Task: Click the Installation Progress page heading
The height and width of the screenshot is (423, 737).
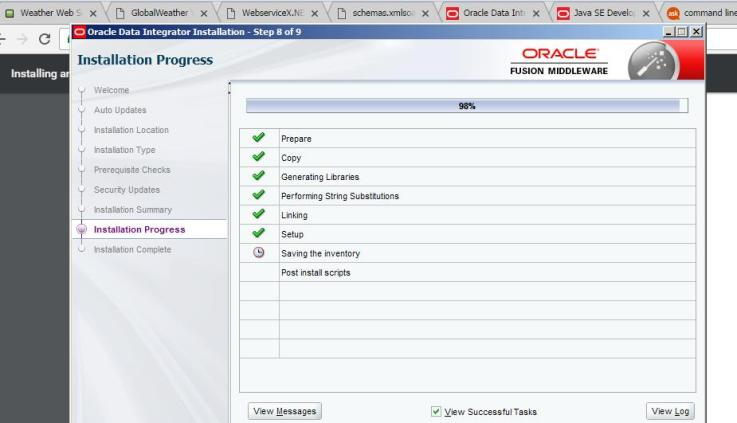Action: 145,60
